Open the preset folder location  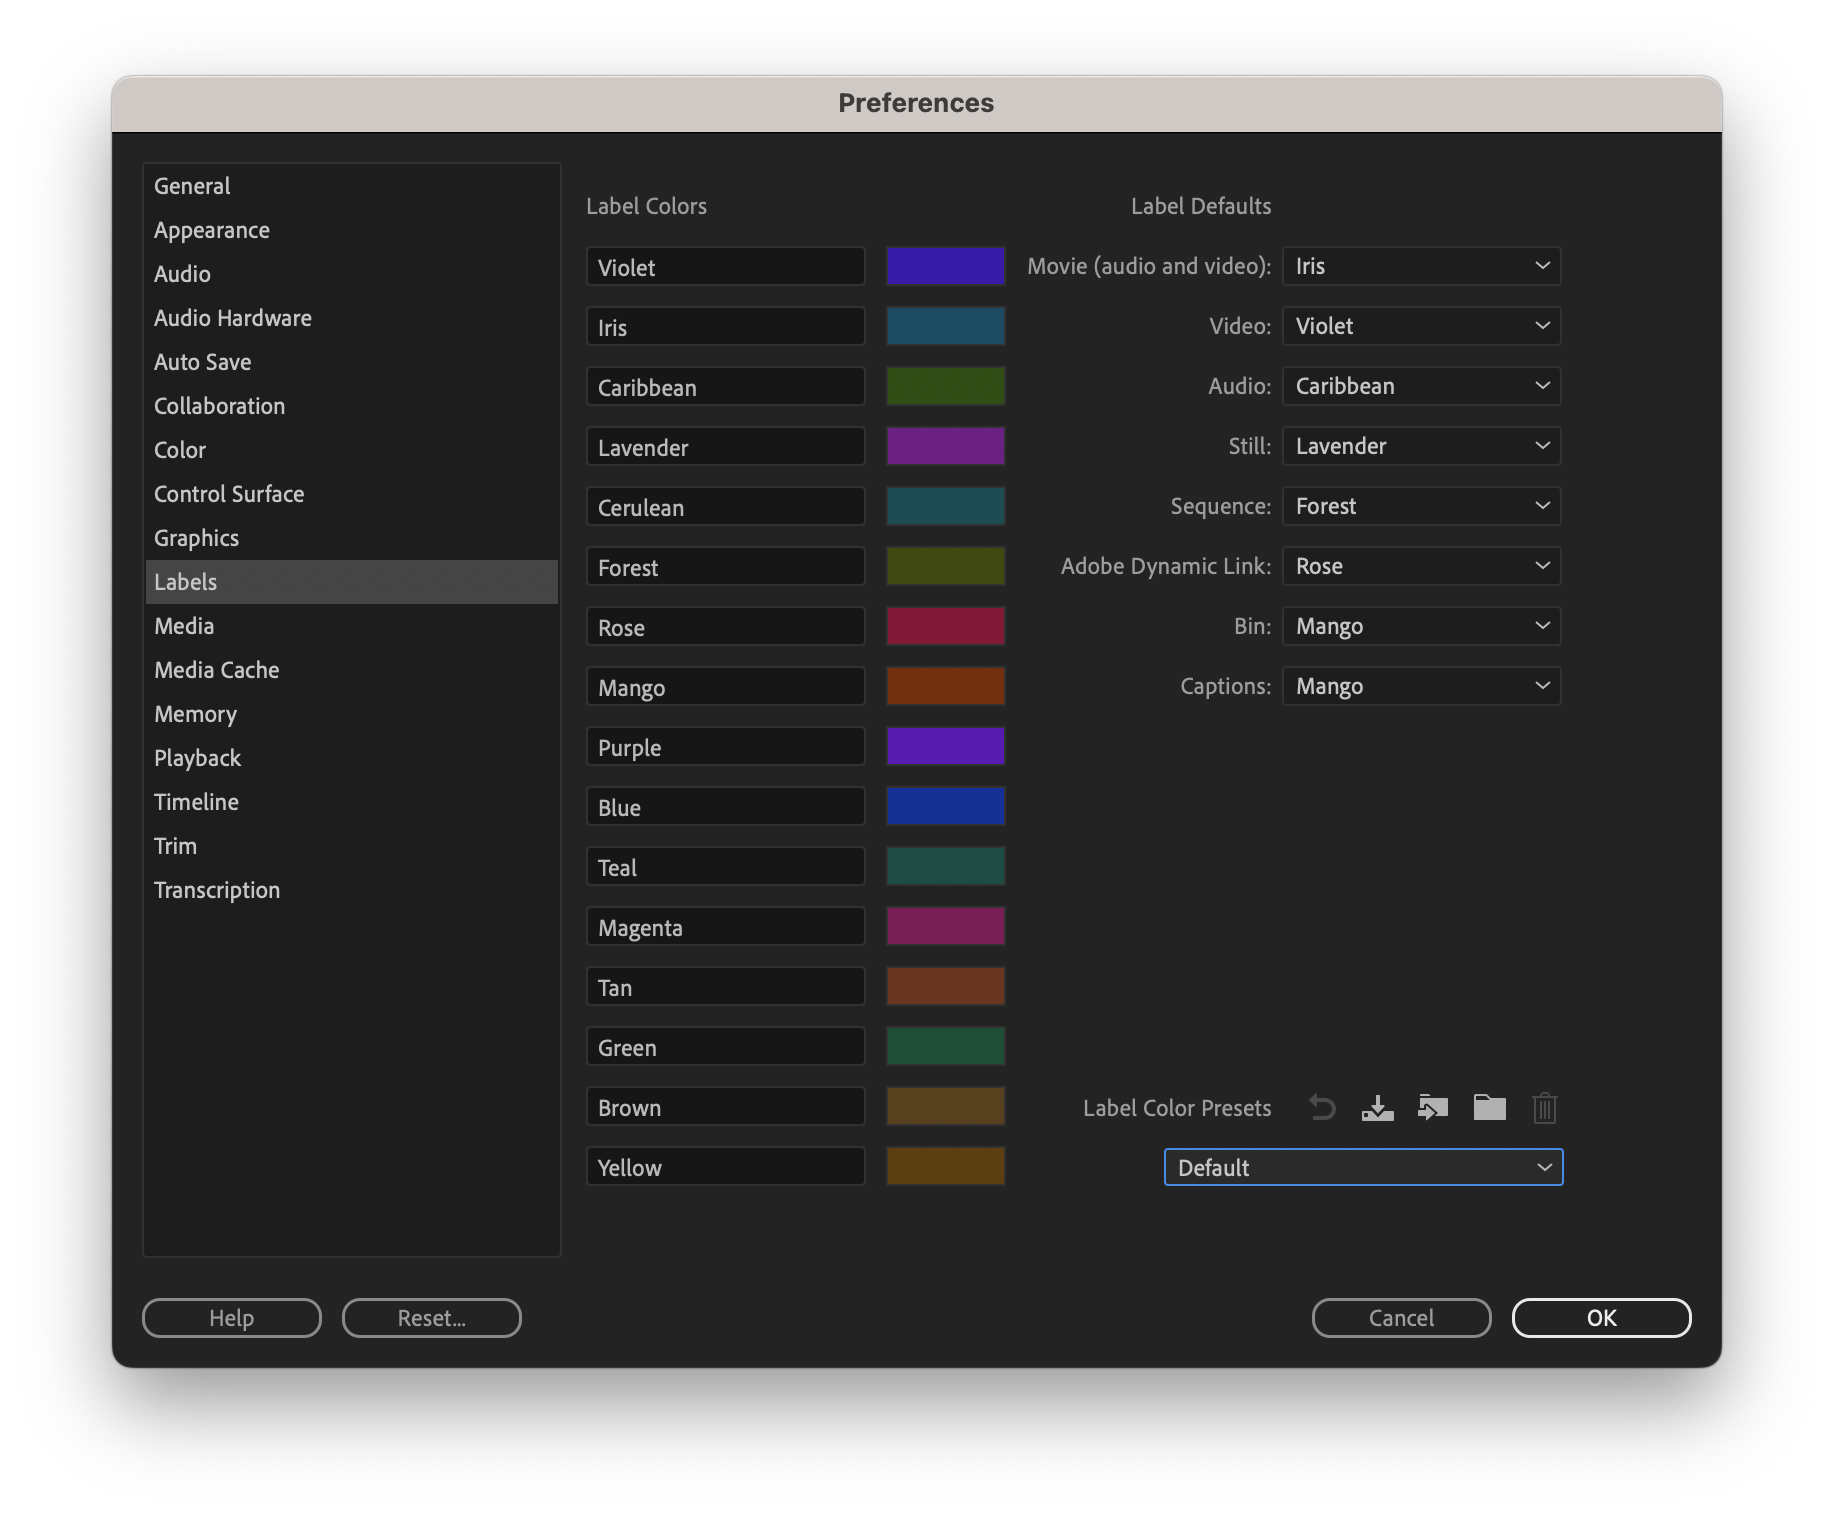[1489, 1108]
